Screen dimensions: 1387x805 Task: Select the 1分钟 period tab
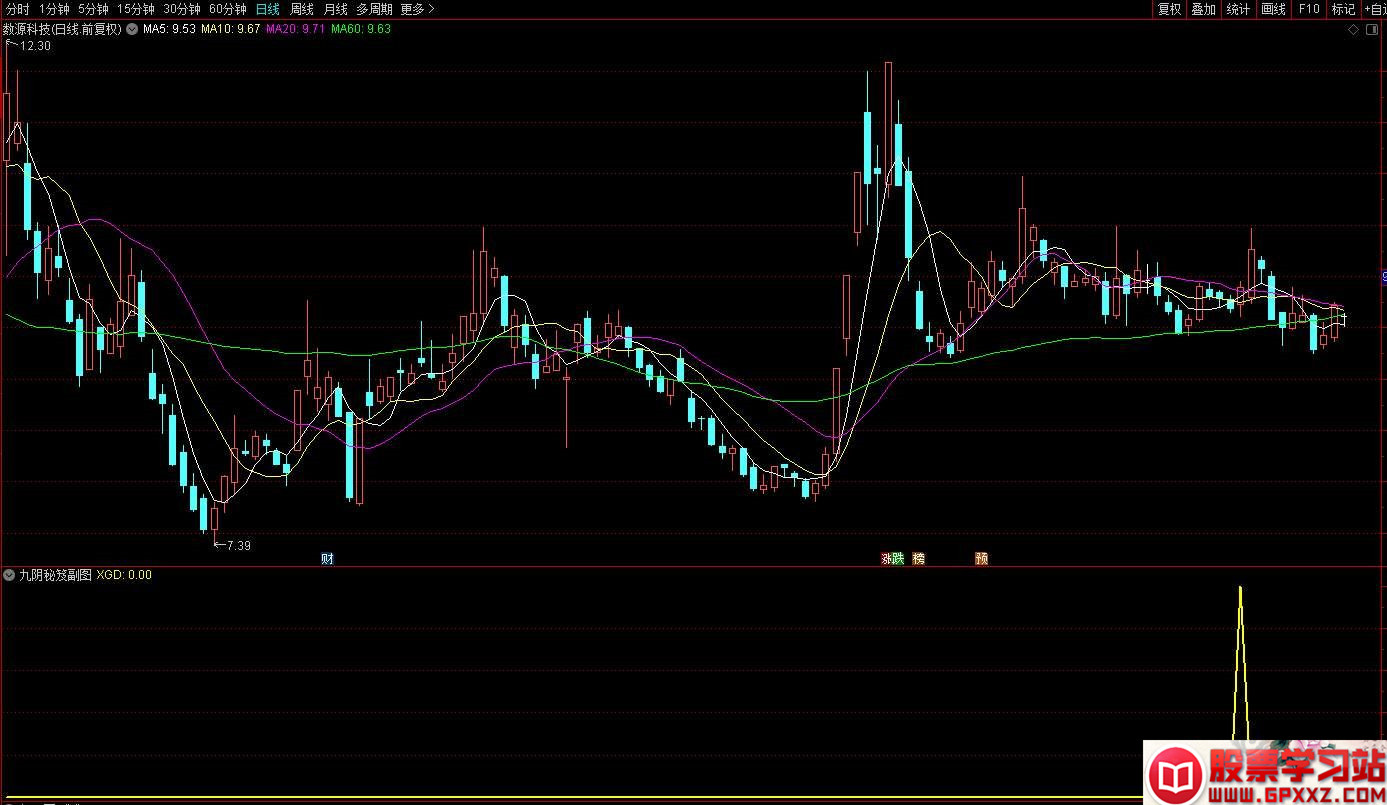(x=54, y=9)
